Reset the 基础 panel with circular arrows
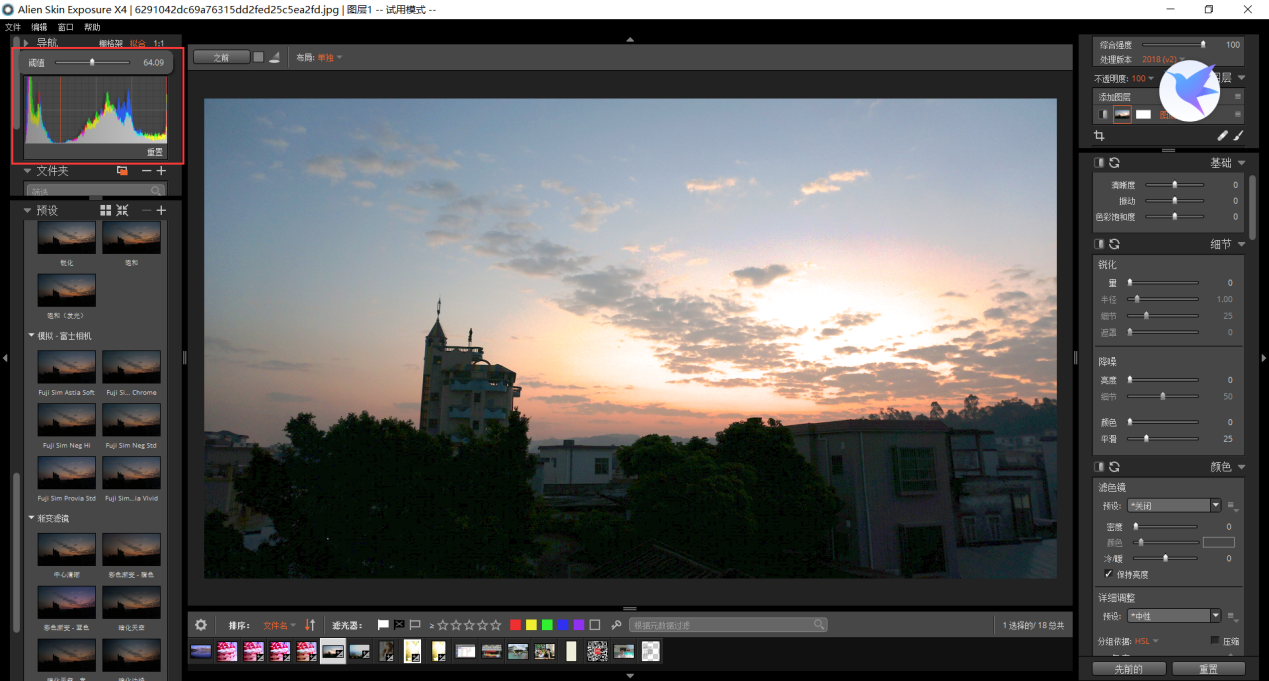Image resolution: width=1269 pixels, height=681 pixels. (x=1114, y=162)
